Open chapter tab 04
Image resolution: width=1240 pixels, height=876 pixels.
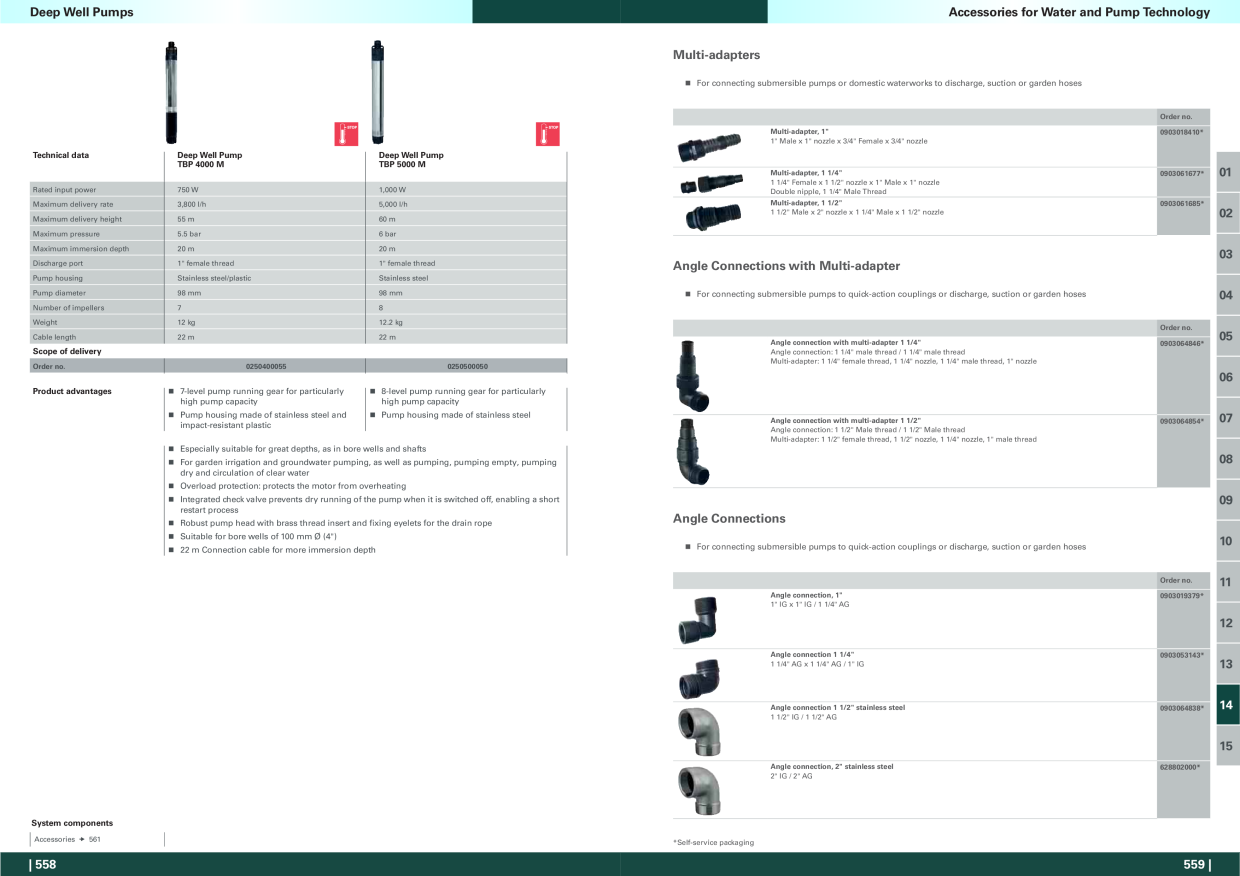tap(1226, 295)
